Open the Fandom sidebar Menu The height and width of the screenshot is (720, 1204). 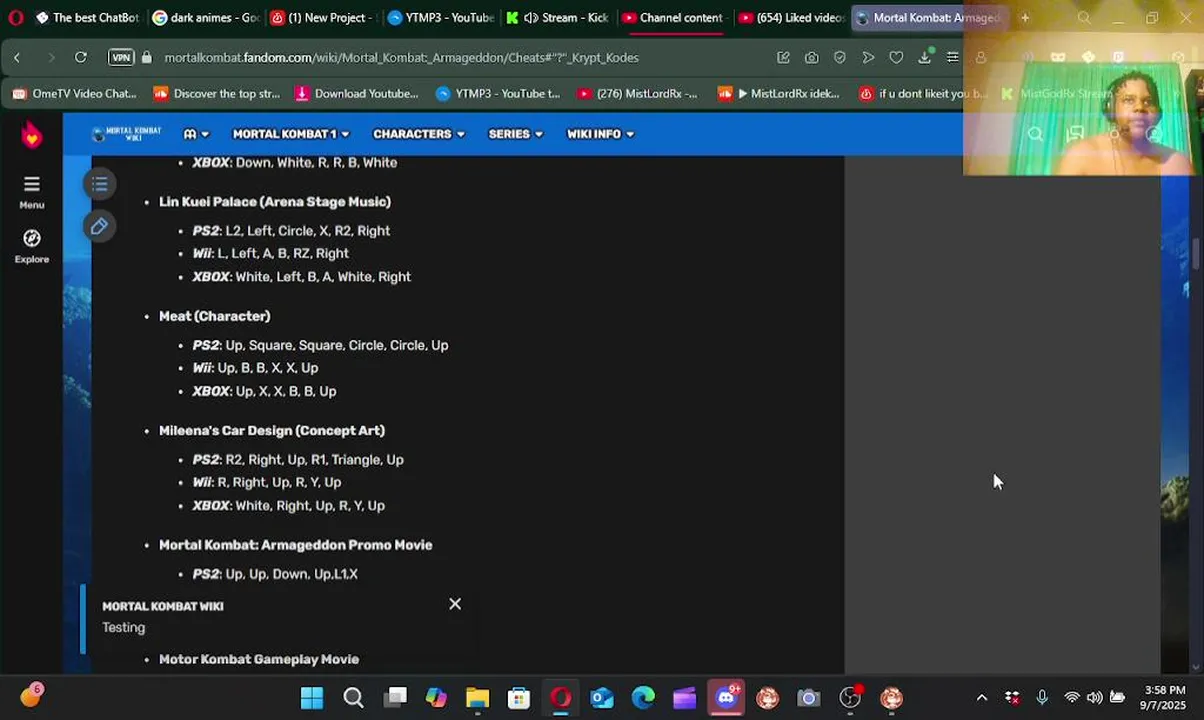pos(31,192)
